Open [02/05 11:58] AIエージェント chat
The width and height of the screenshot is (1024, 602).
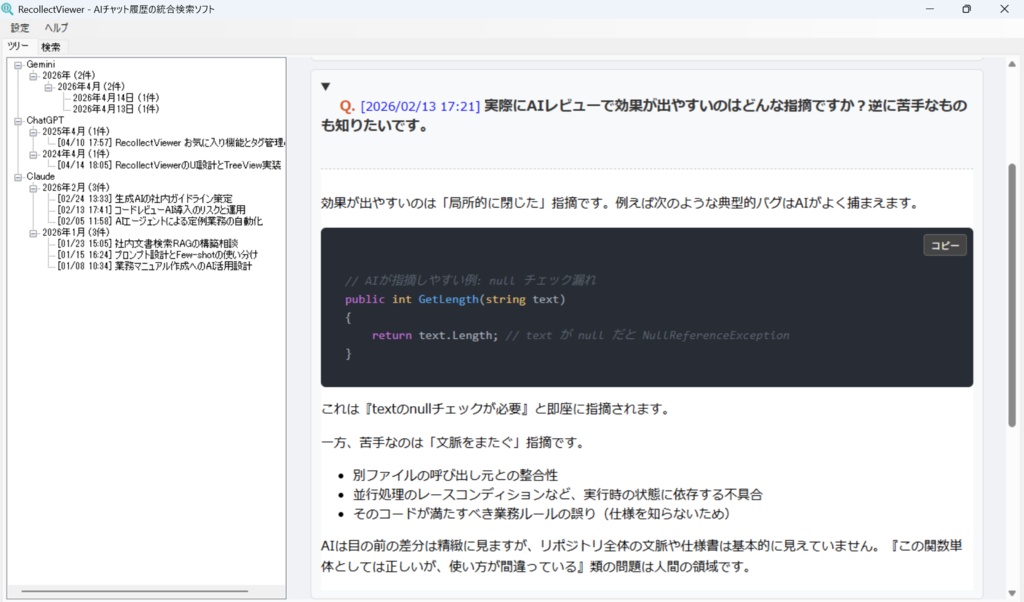(160, 221)
